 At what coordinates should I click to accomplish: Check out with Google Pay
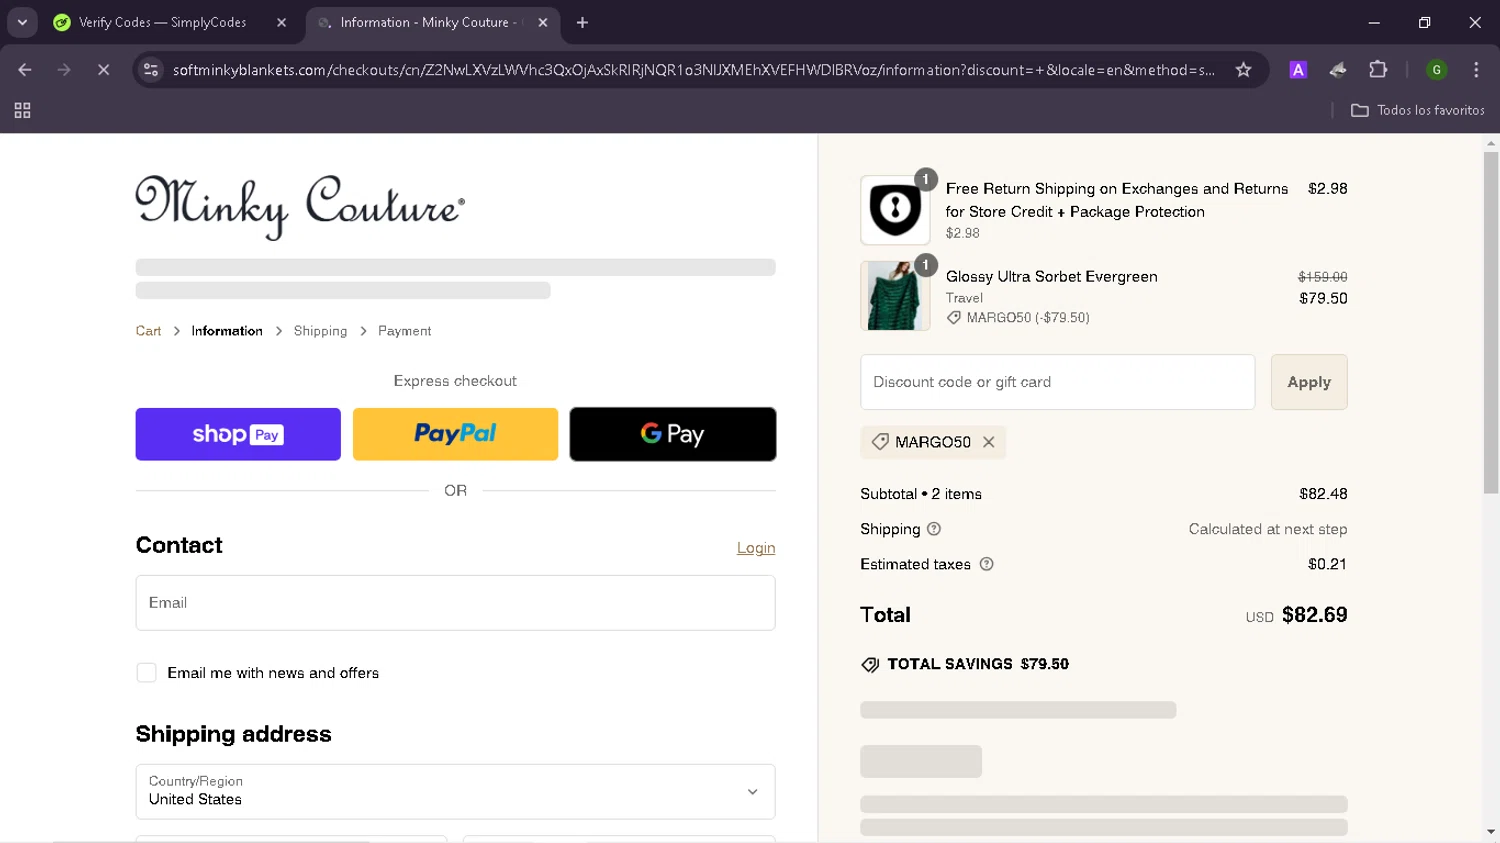(x=673, y=434)
